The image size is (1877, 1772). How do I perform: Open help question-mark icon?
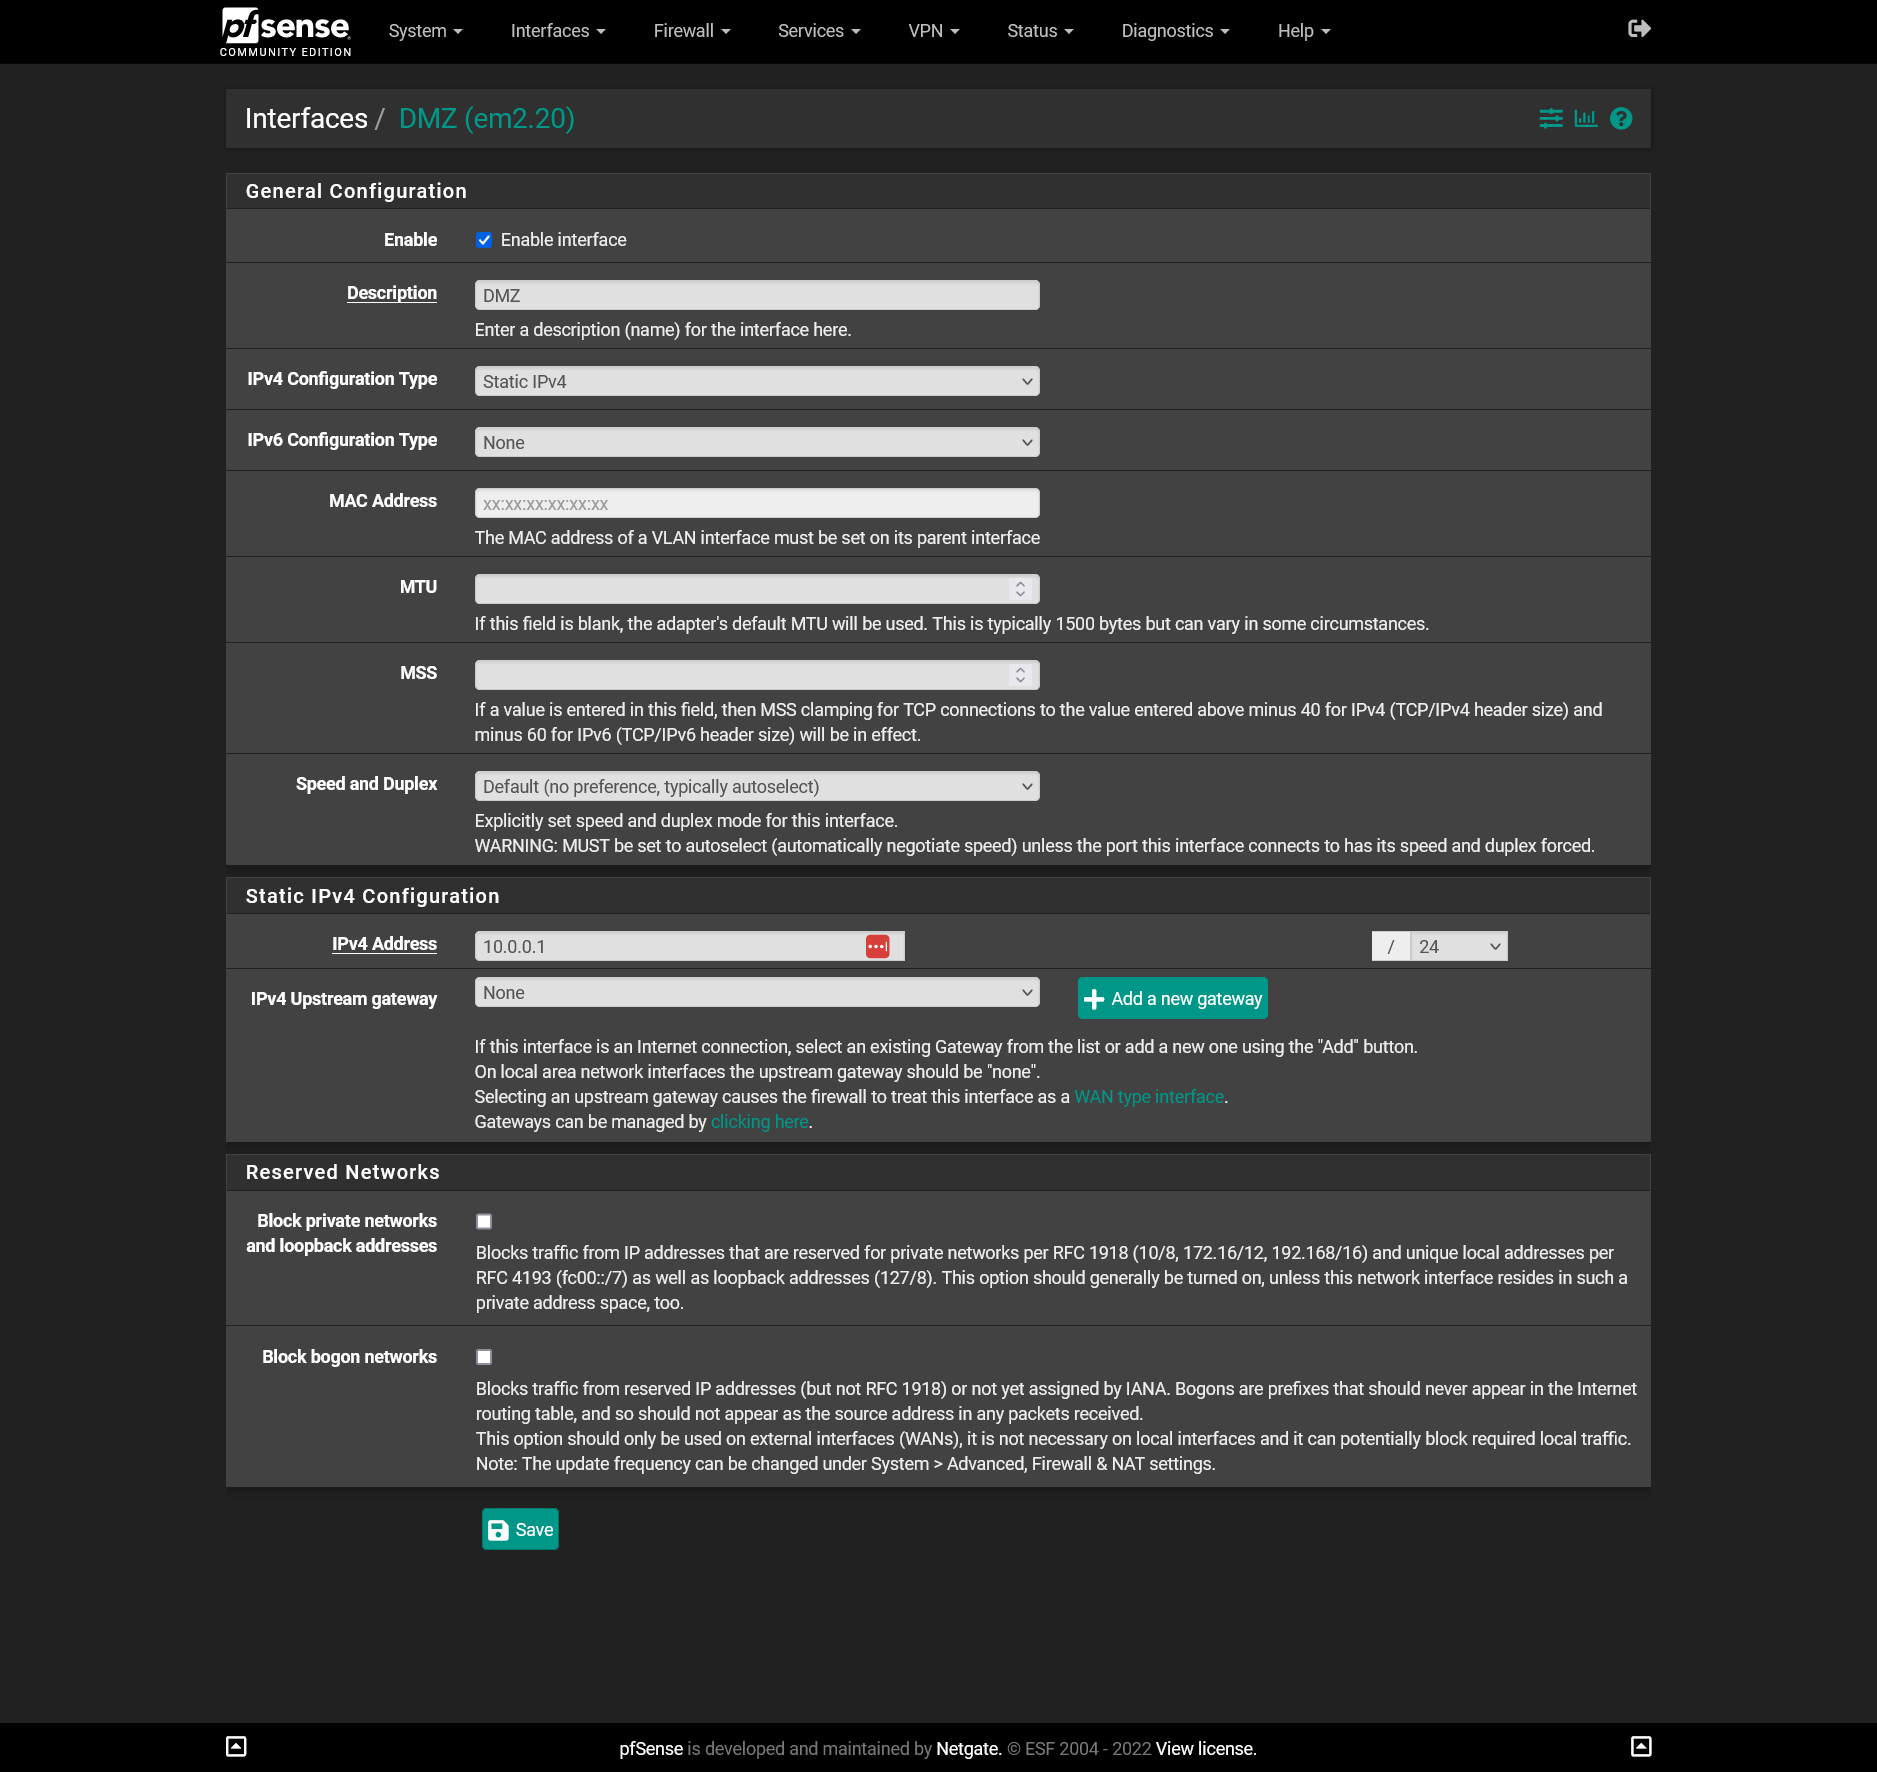[1621, 119]
